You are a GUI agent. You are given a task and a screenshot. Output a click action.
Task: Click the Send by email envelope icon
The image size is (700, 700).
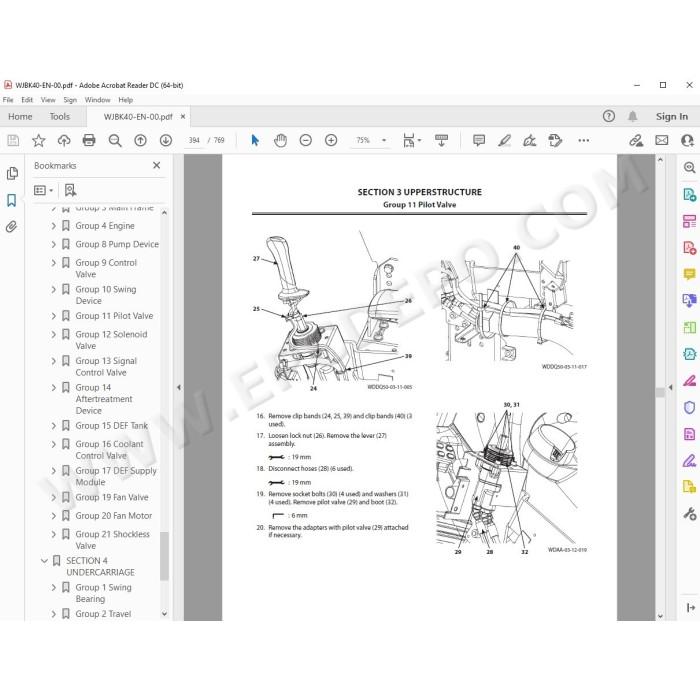pyautogui.click(x=662, y=141)
